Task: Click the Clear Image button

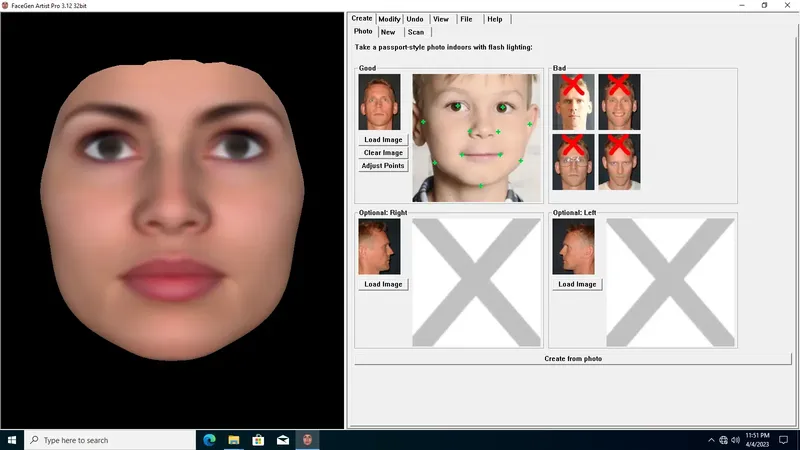Action: point(383,153)
